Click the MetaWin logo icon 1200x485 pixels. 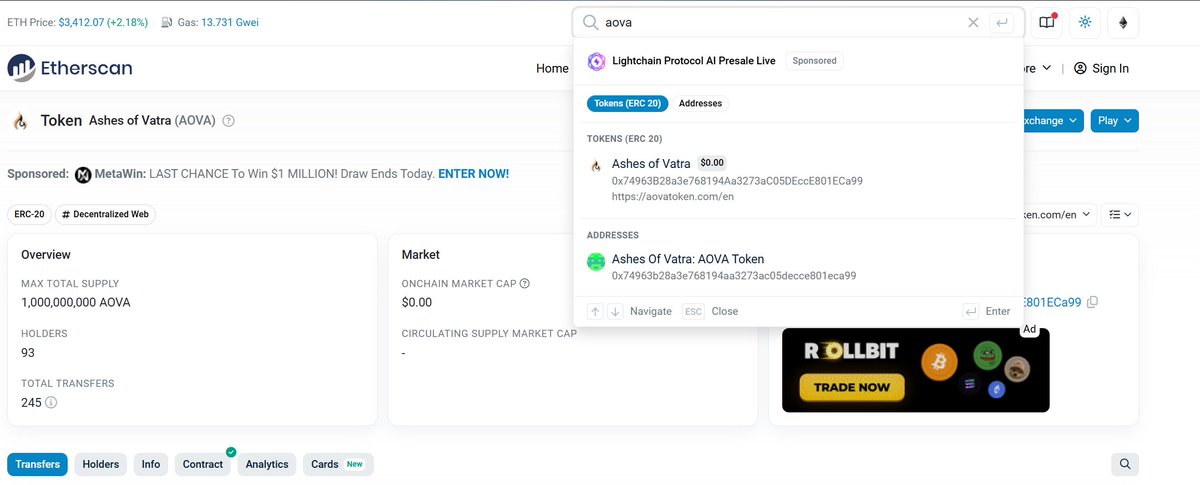coord(84,174)
